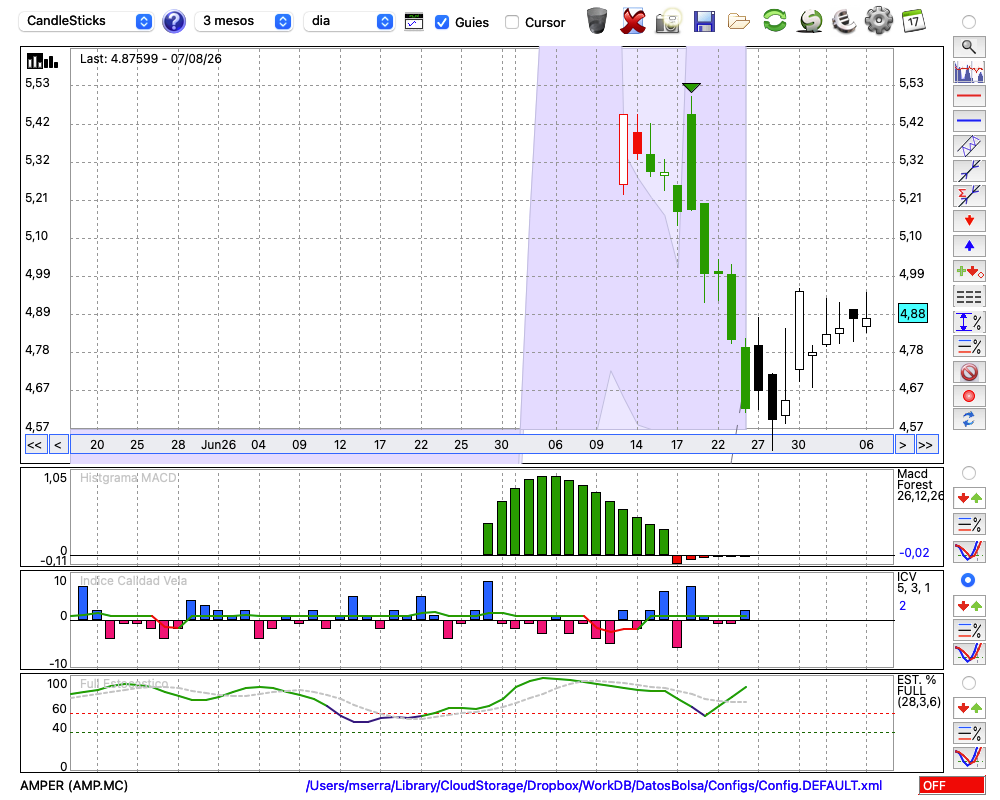Select the radio button beside the MACD panel

tap(968, 473)
